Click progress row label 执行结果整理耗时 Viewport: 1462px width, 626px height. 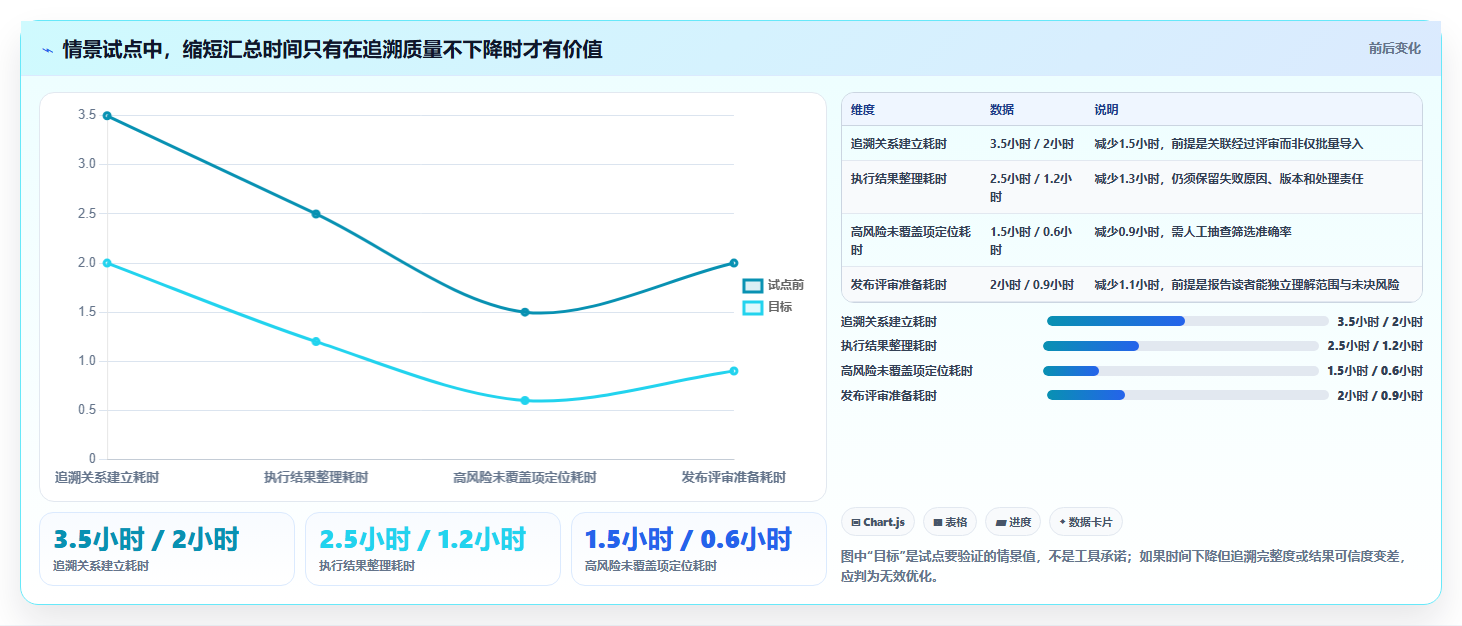click(889, 346)
